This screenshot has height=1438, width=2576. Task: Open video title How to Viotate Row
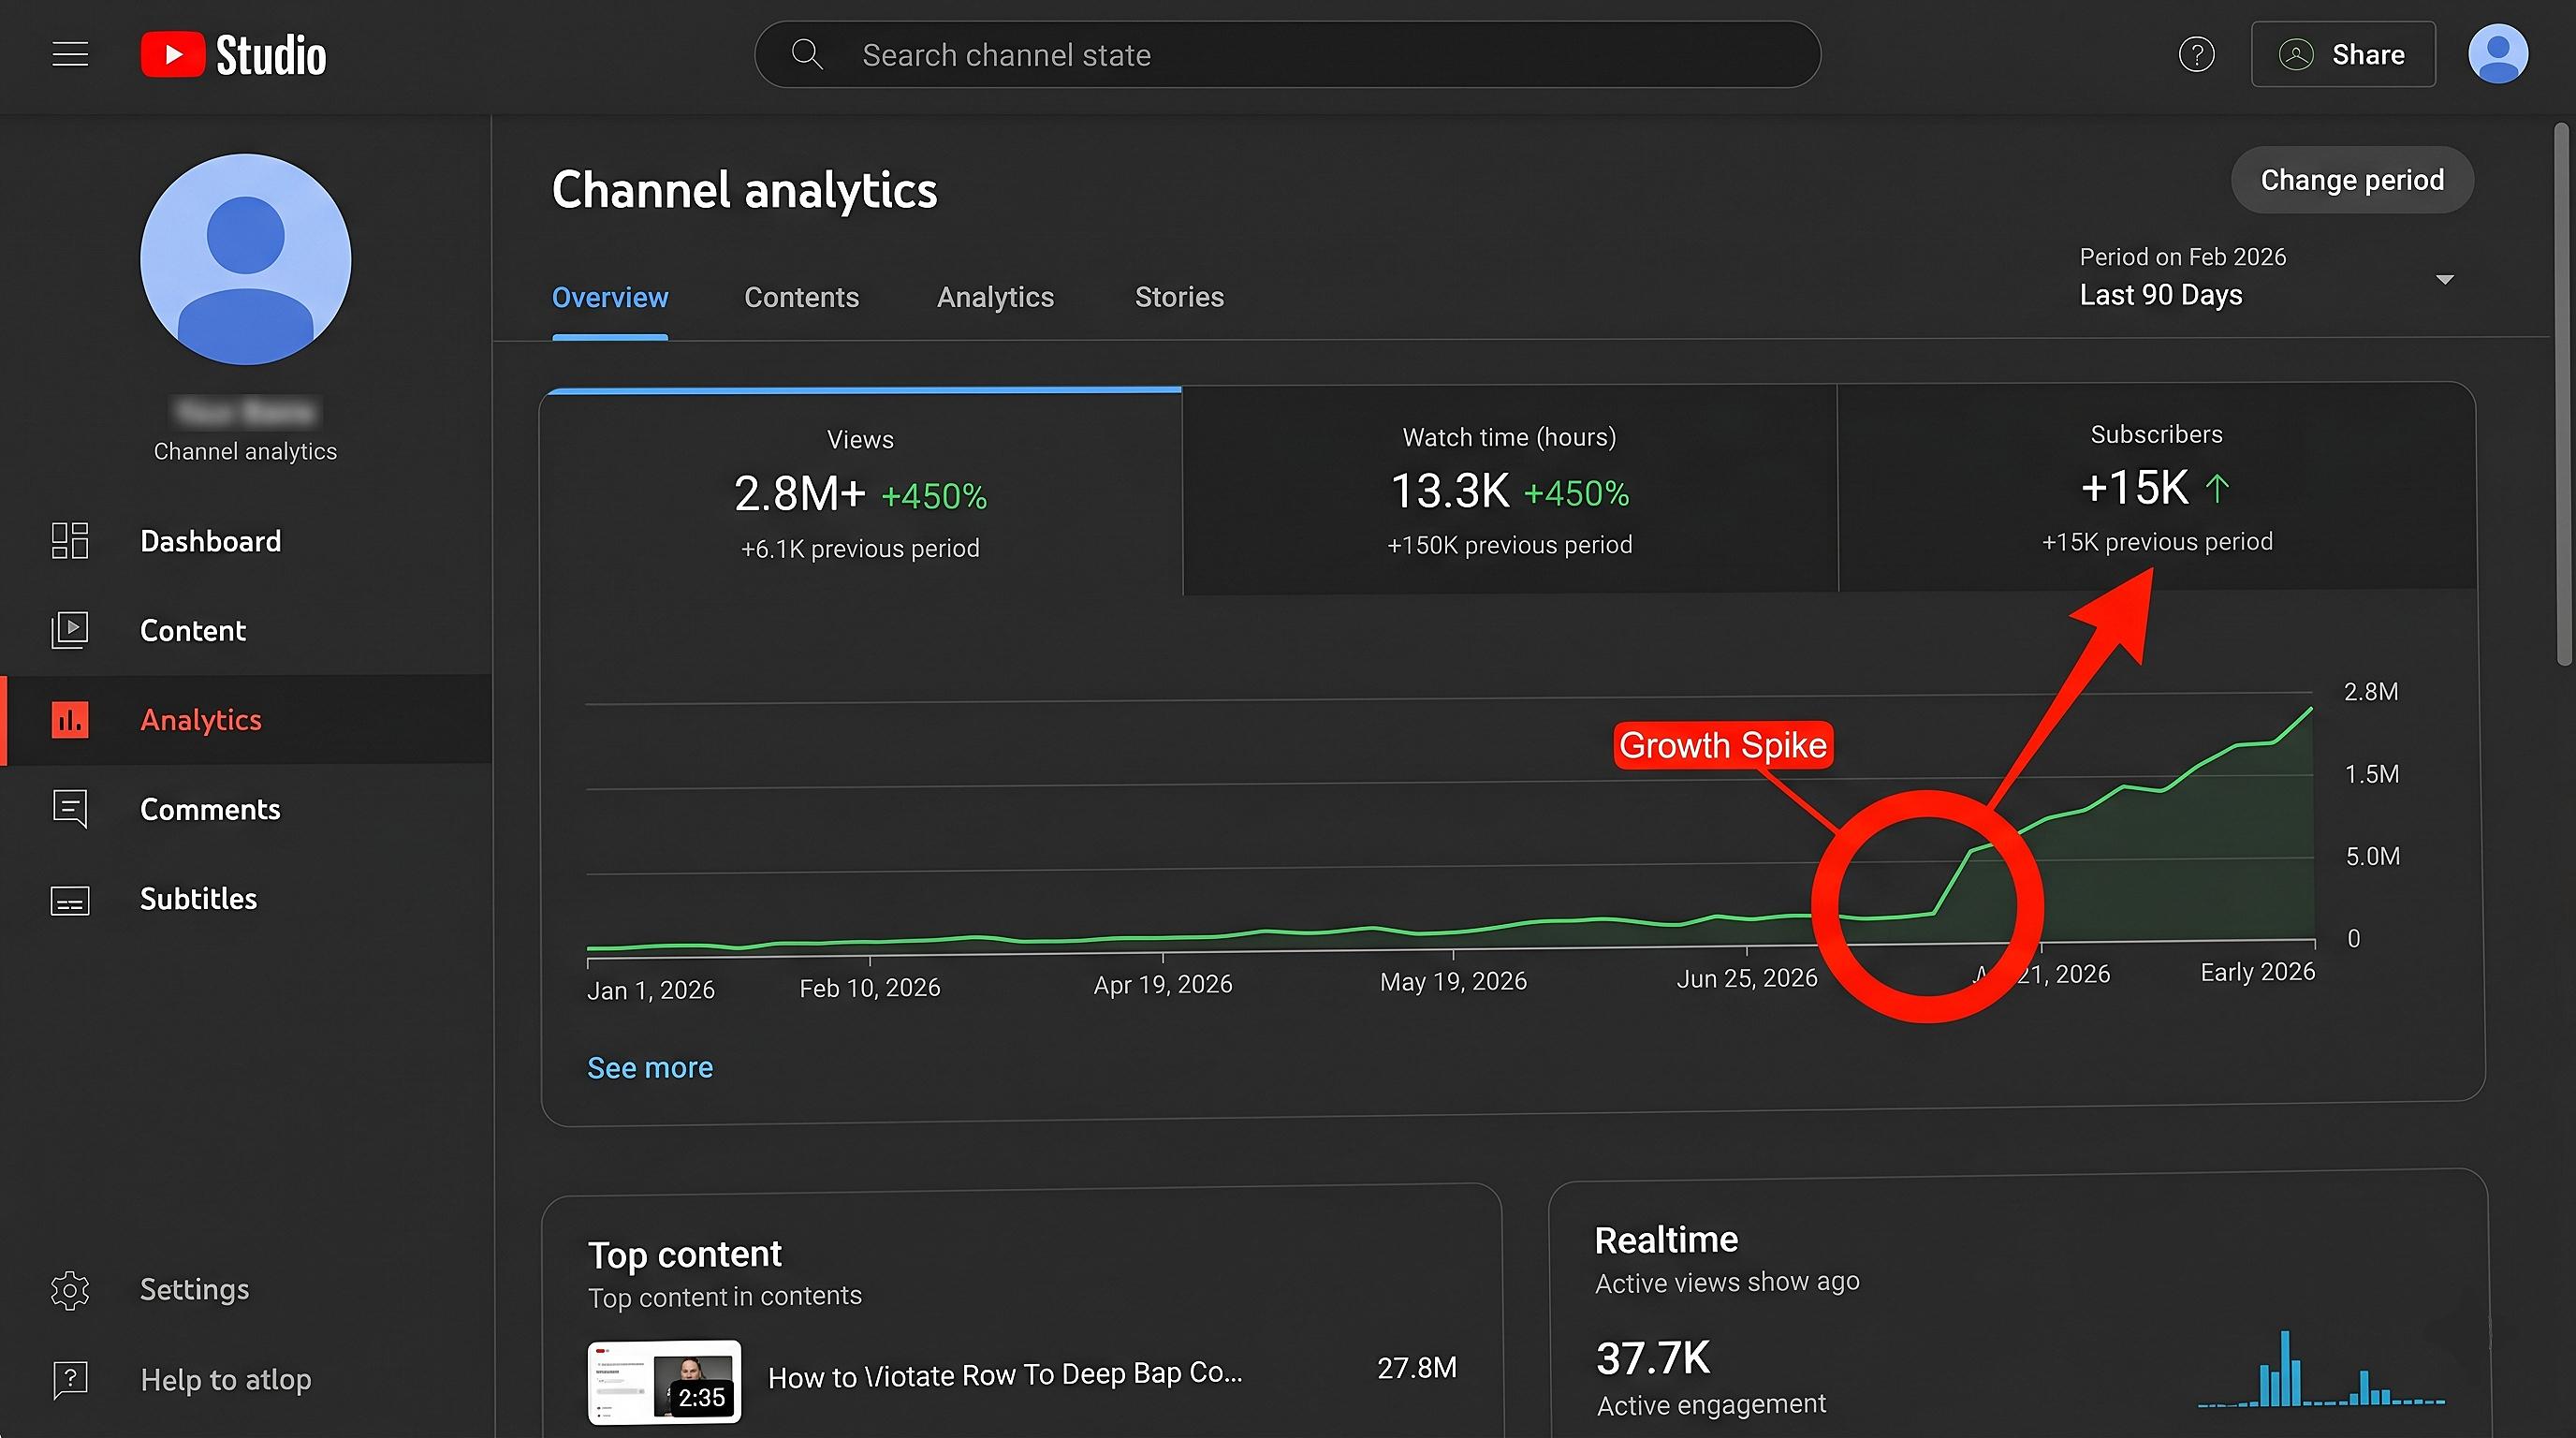pyautogui.click(x=1005, y=1375)
